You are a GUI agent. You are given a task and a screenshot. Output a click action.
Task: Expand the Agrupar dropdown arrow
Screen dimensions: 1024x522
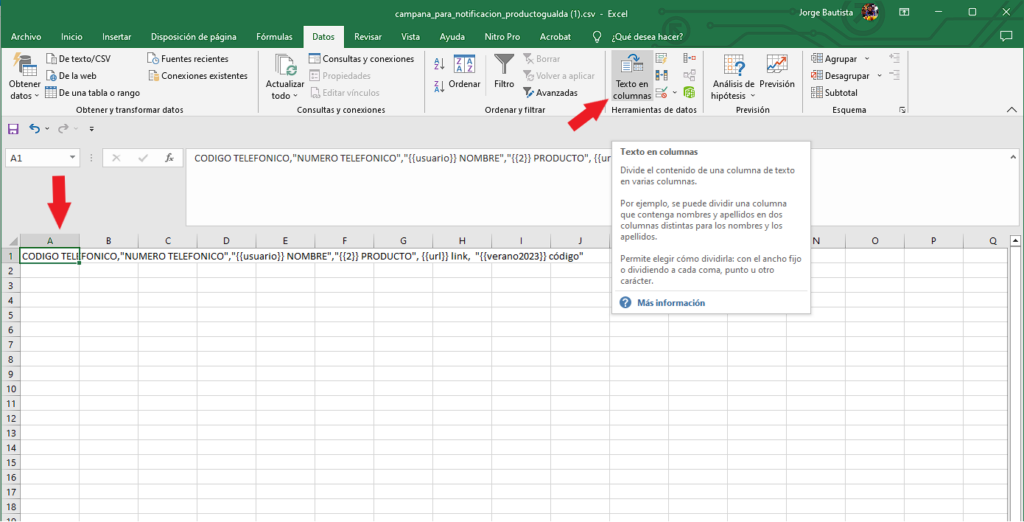[x=866, y=59]
